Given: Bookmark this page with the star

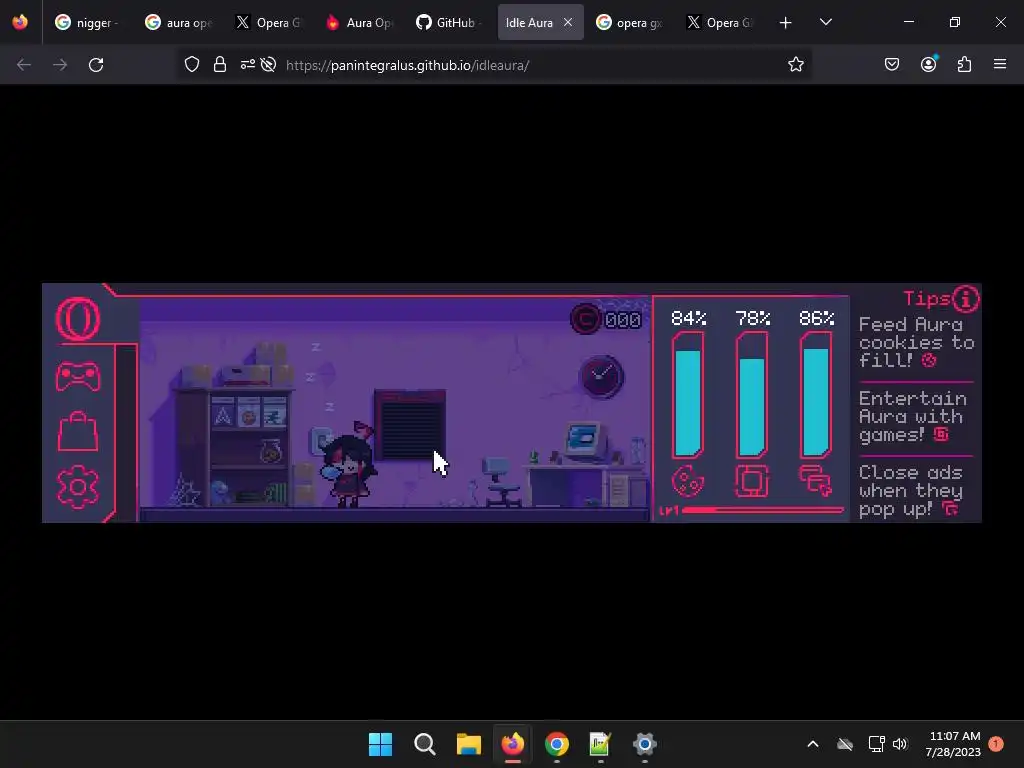Looking at the screenshot, I should (x=795, y=65).
